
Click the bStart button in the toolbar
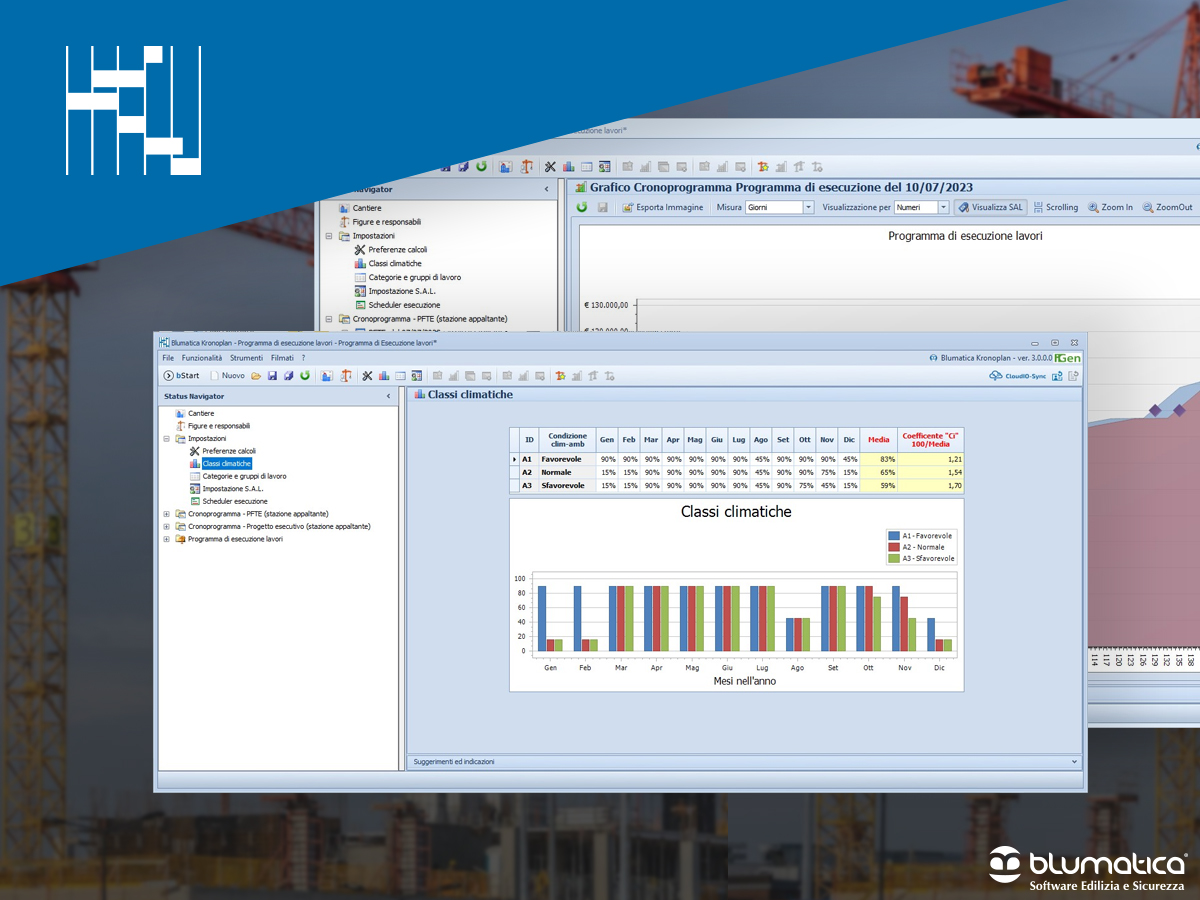pyautogui.click(x=181, y=375)
